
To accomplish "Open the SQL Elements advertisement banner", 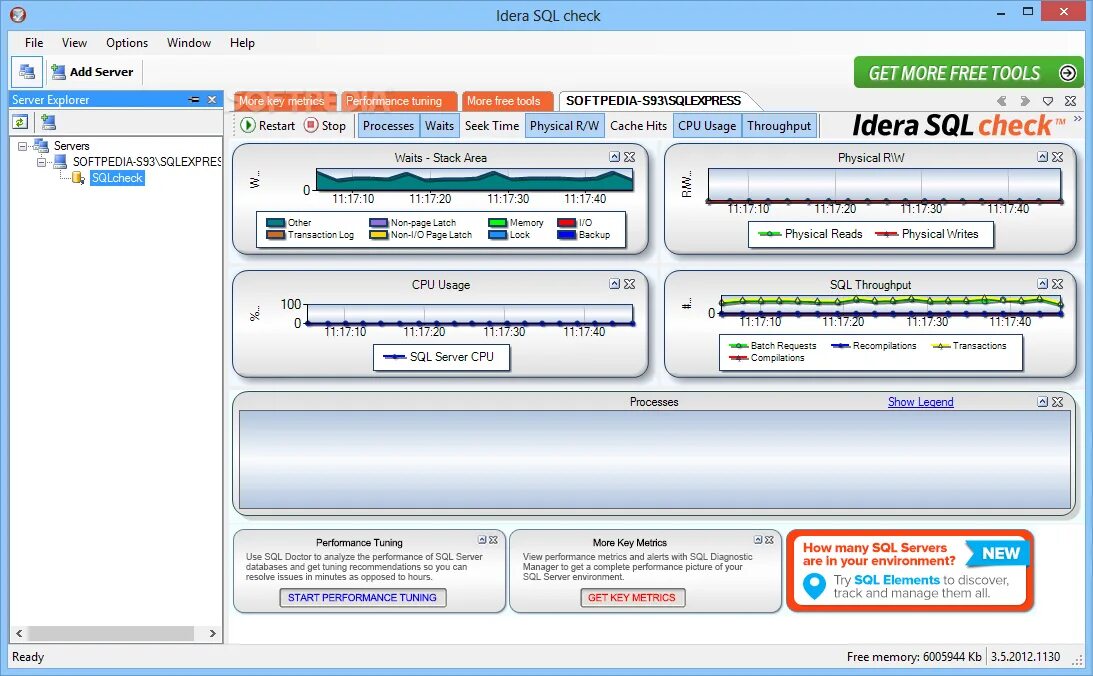I will pyautogui.click(x=910, y=570).
